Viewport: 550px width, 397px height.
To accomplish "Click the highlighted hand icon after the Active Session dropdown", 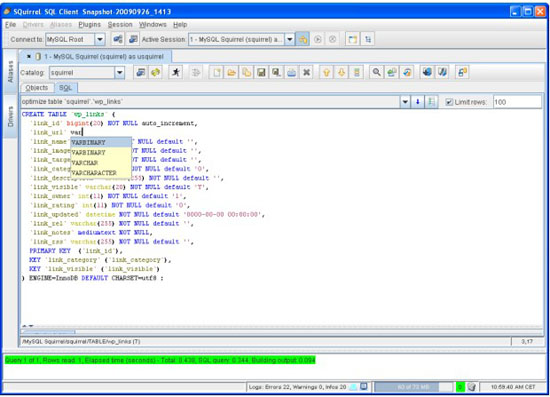I will [302, 39].
